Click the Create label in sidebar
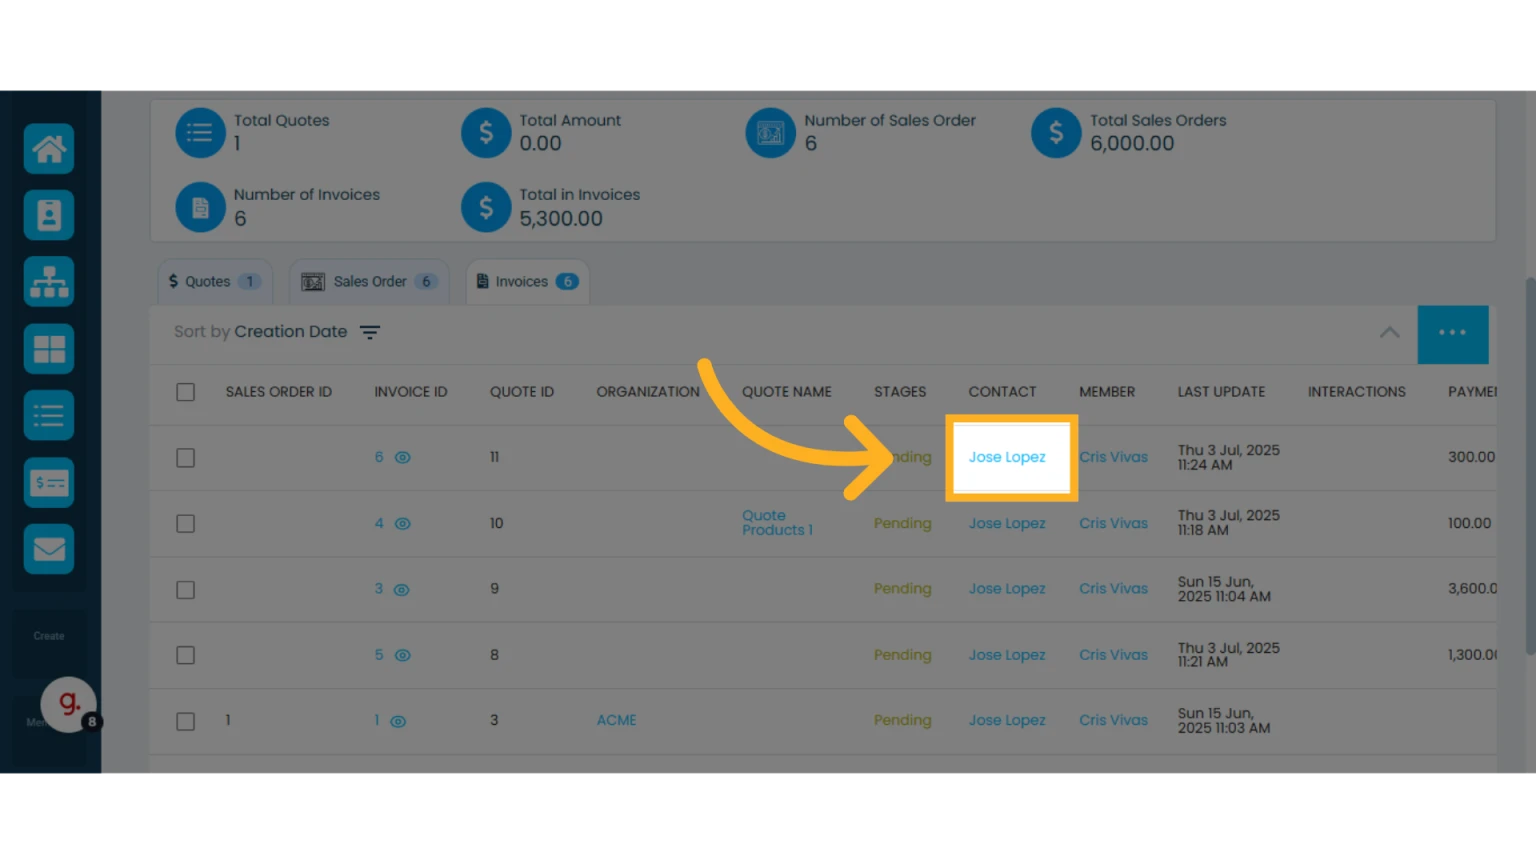The width and height of the screenshot is (1536, 864). click(49, 636)
